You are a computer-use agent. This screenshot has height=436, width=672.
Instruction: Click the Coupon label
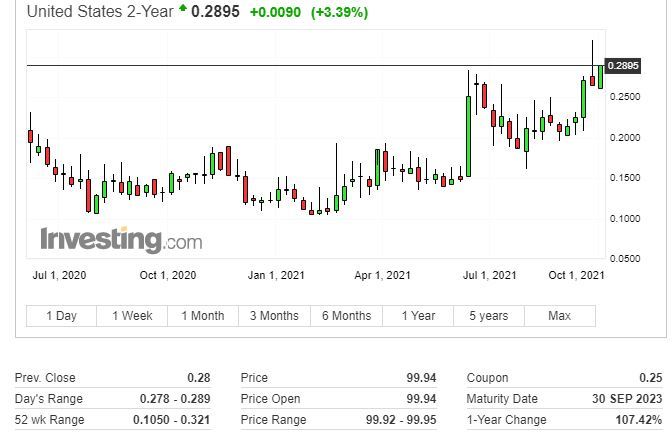(487, 378)
